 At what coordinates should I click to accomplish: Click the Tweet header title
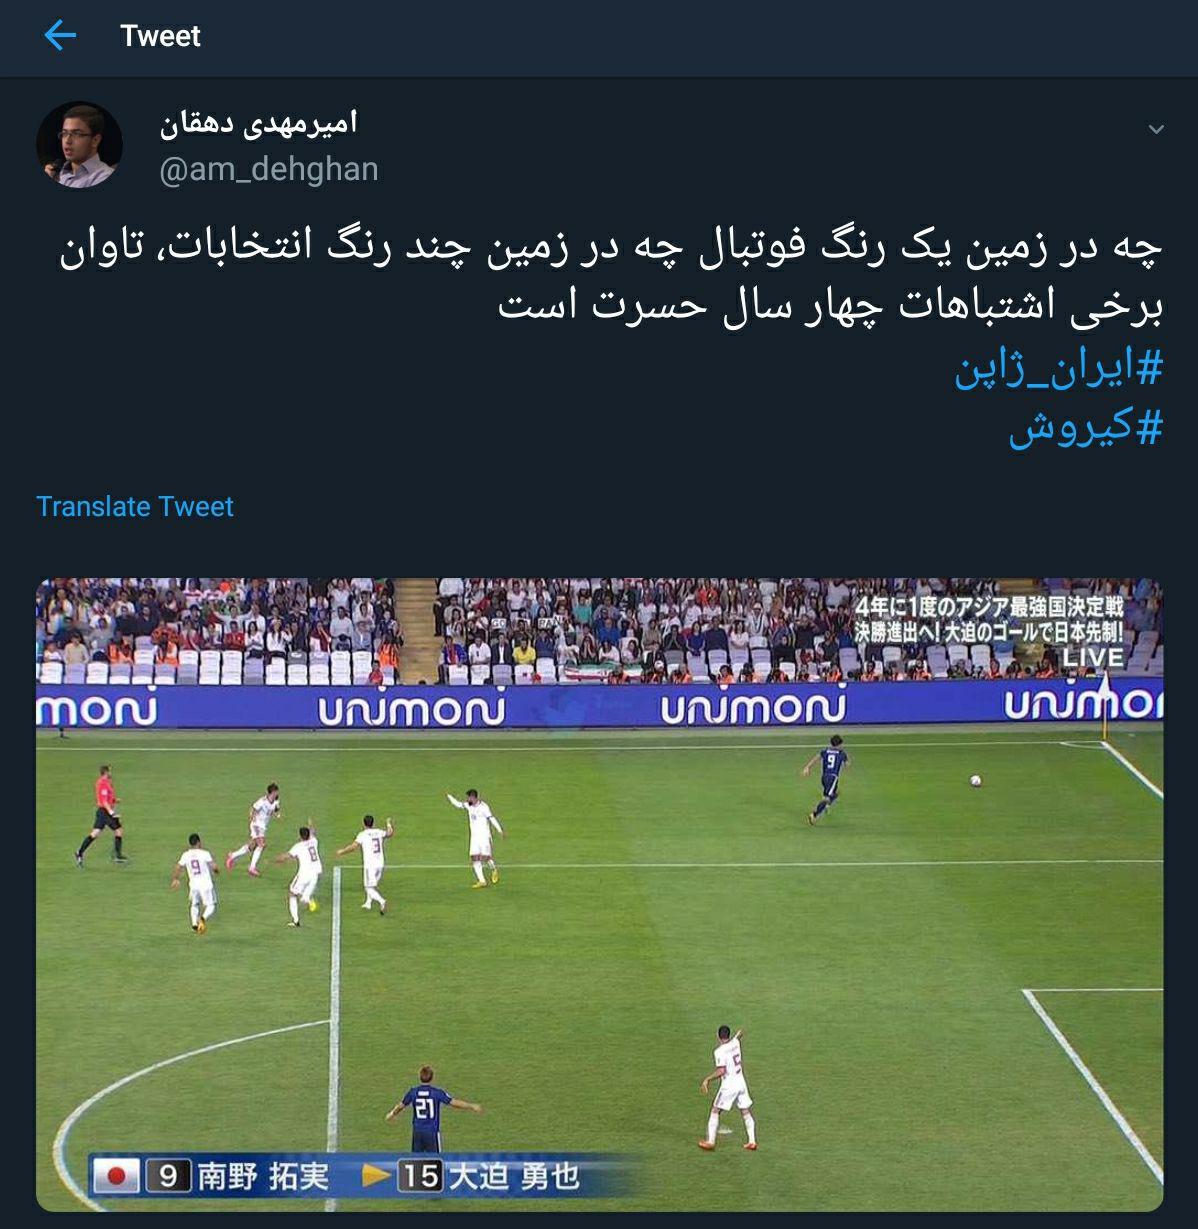coord(160,36)
